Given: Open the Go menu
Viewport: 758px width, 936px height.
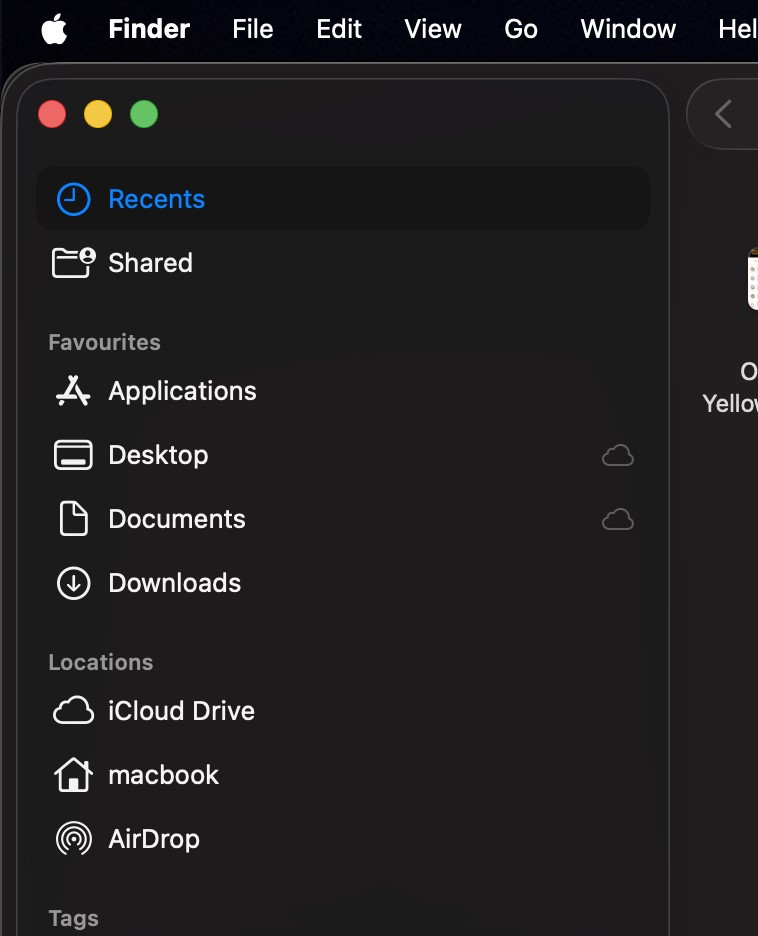Looking at the screenshot, I should 520,29.
